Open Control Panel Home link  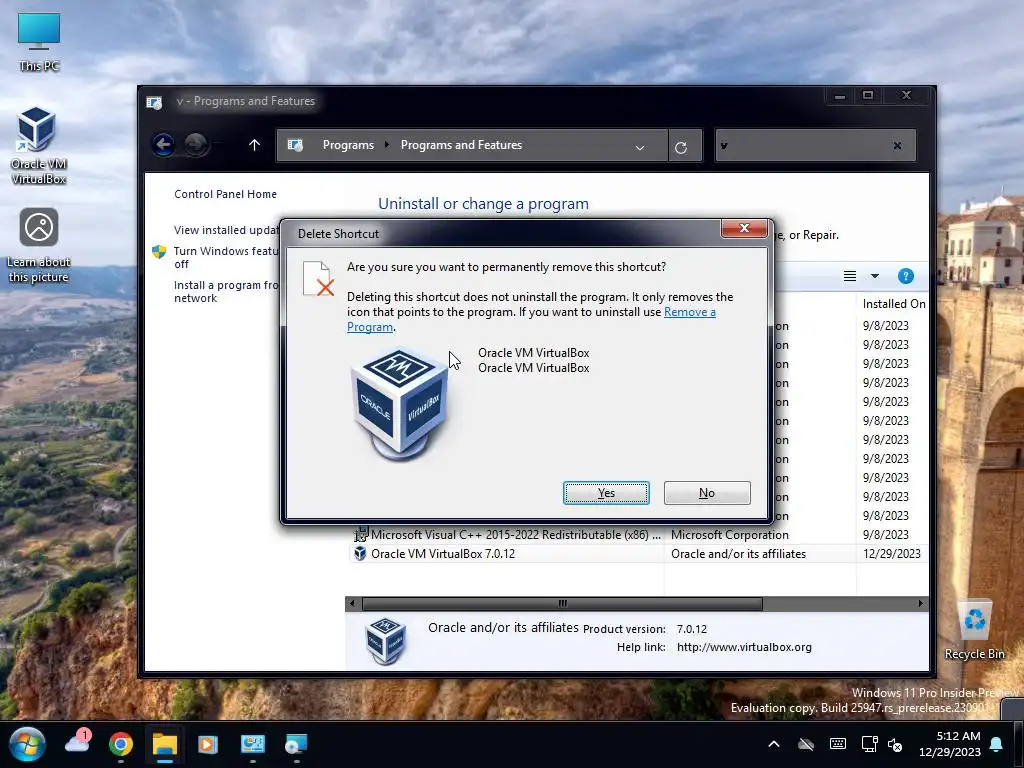(225, 194)
